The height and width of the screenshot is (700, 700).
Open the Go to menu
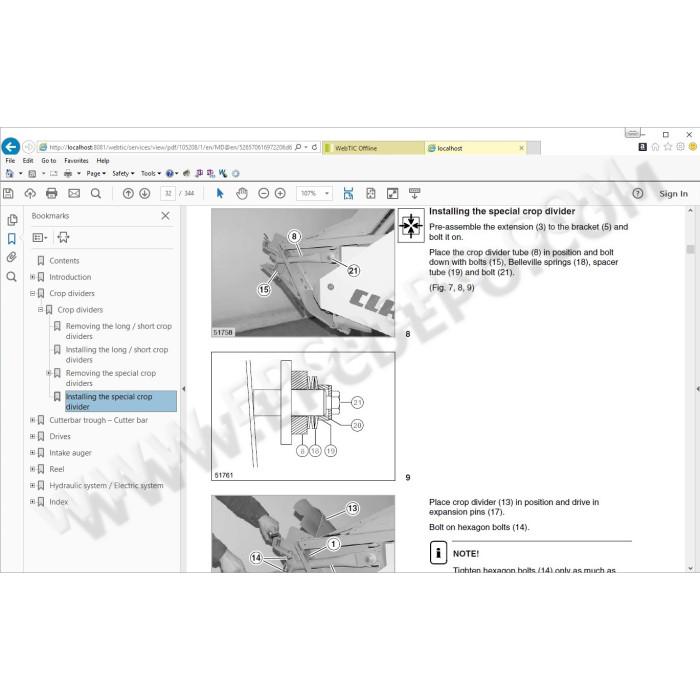click(x=49, y=161)
